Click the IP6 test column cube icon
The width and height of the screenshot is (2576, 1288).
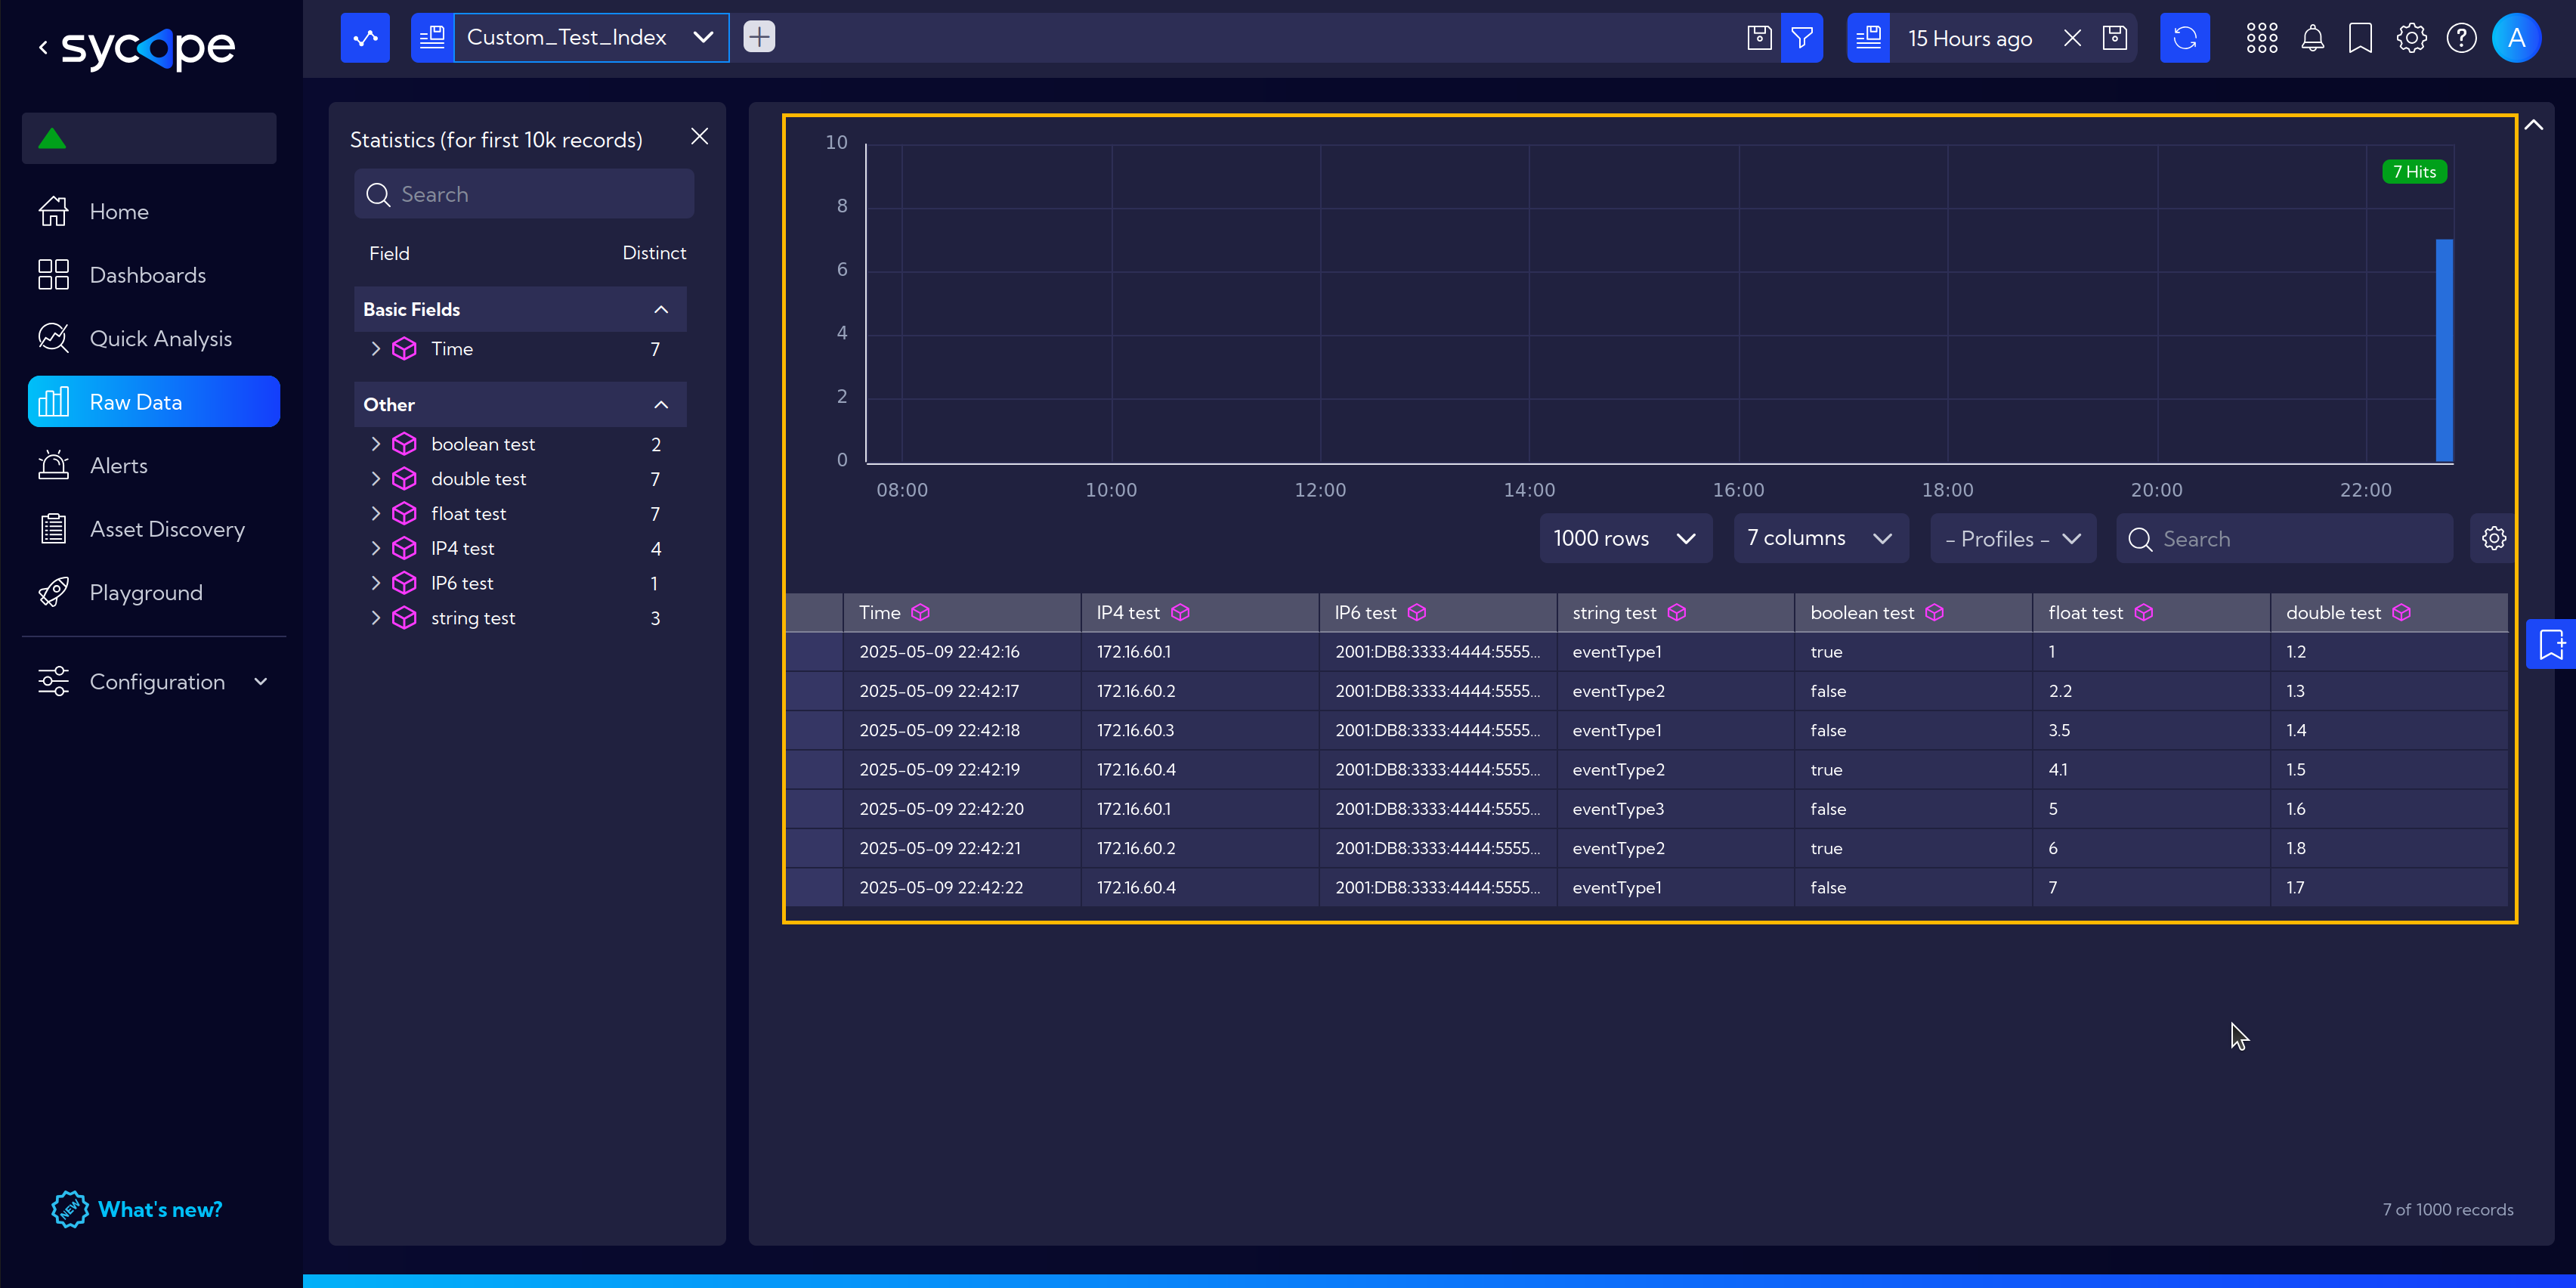tap(1416, 612)
